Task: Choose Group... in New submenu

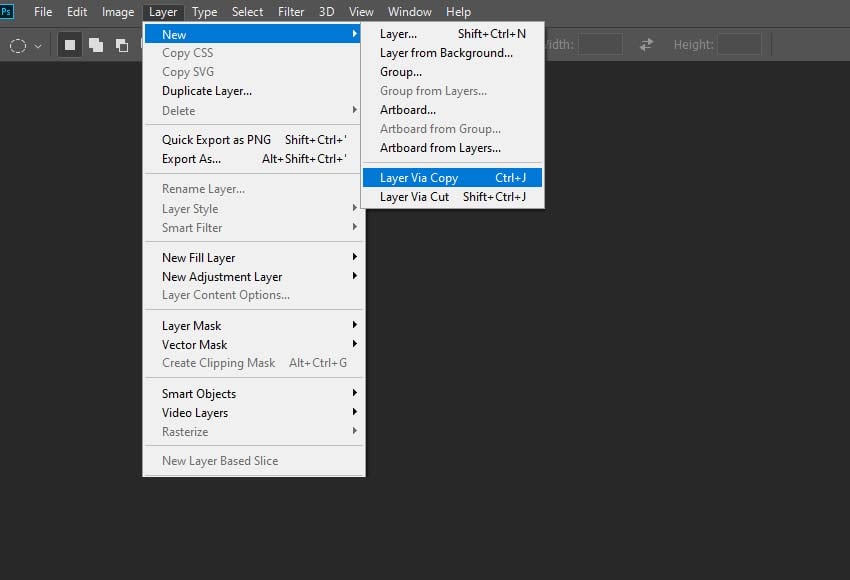Action: pos(453,72)
